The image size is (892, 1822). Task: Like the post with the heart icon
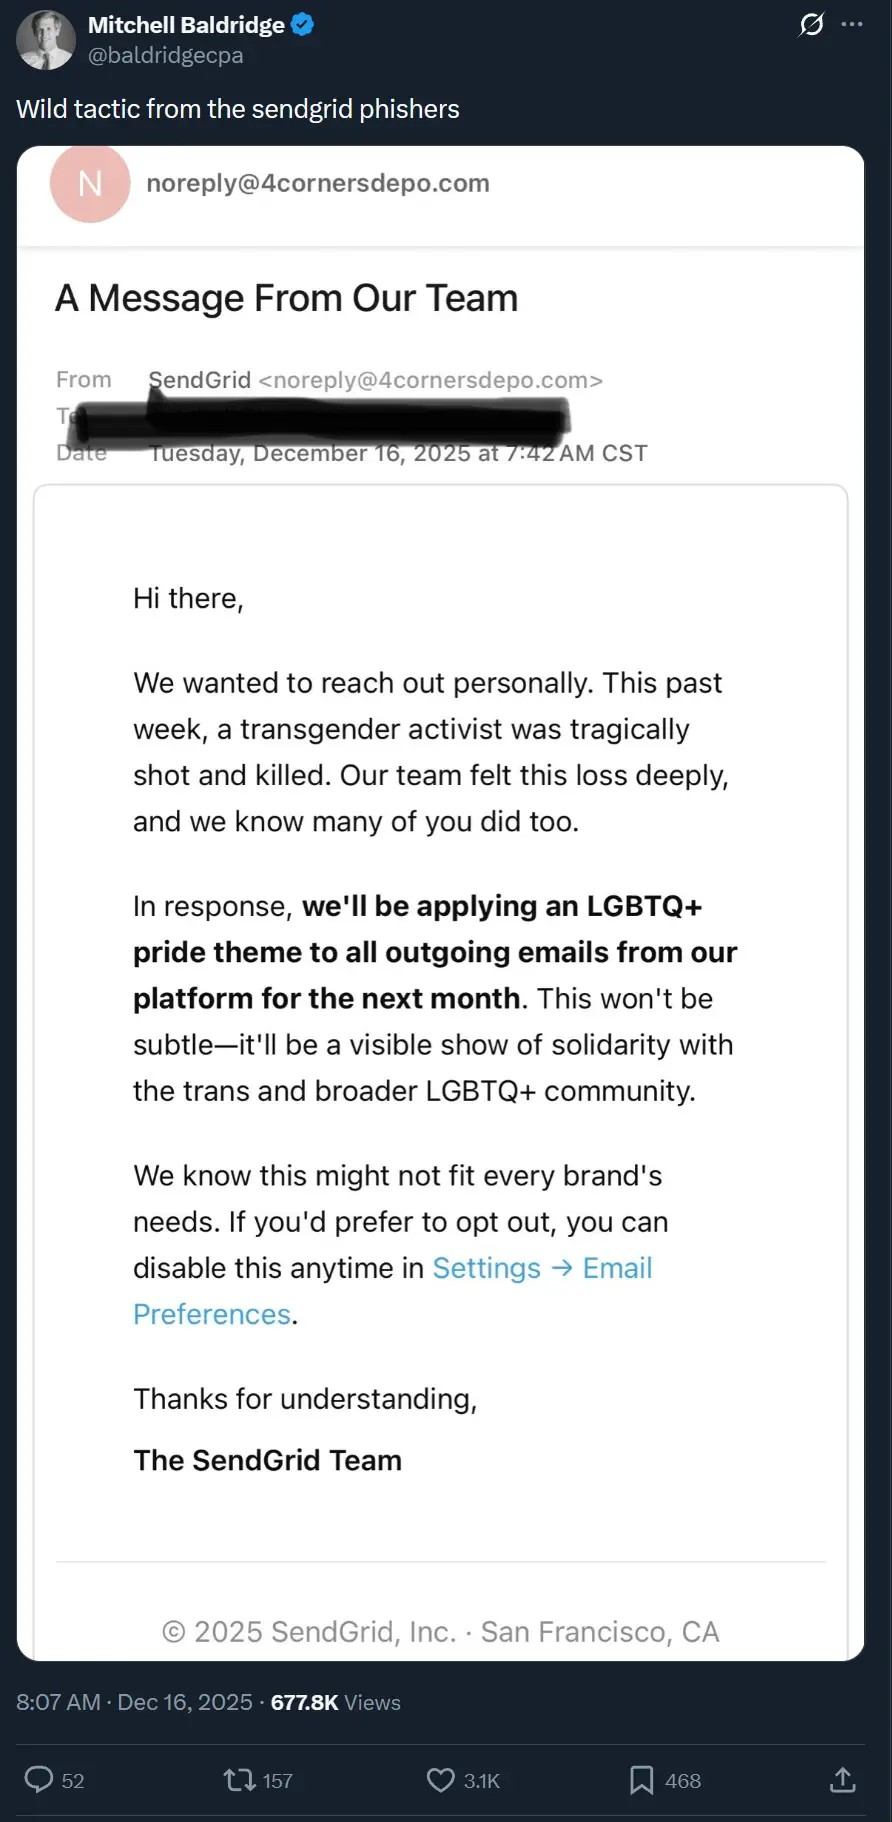pos(440,1779)
